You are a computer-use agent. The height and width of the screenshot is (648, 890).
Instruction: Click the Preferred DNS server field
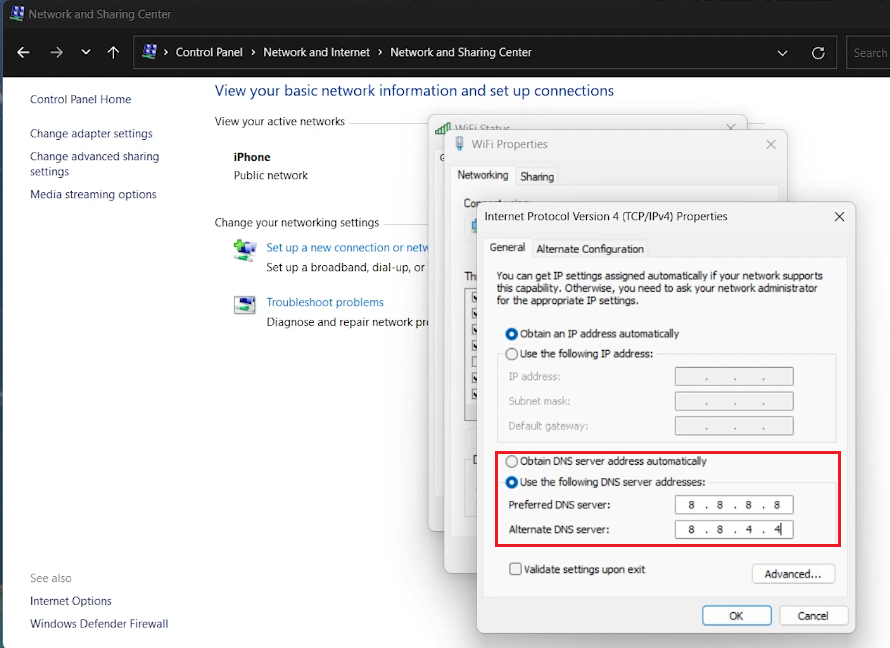click(x=733, y=505)
